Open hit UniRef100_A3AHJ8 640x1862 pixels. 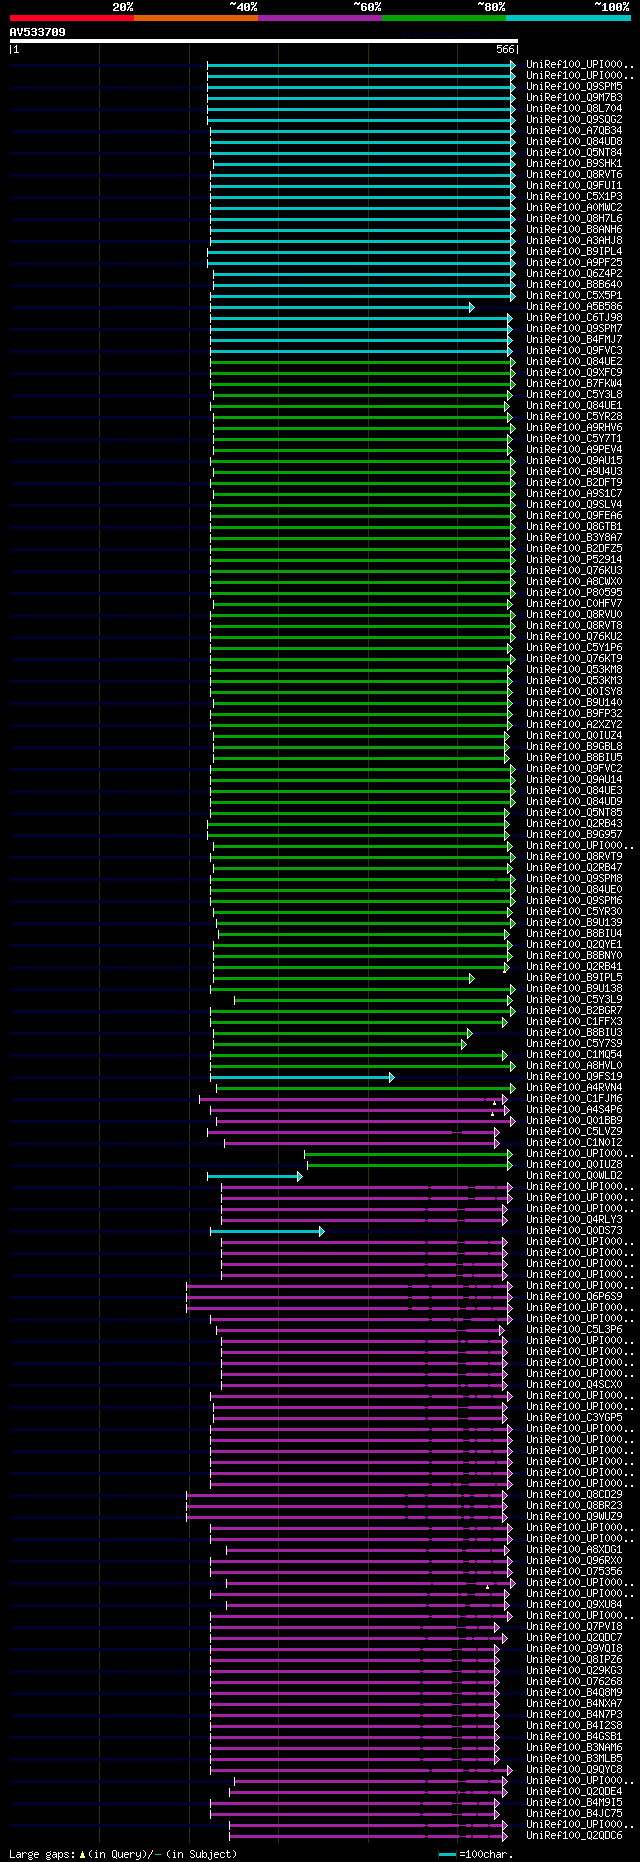point(574,241)
